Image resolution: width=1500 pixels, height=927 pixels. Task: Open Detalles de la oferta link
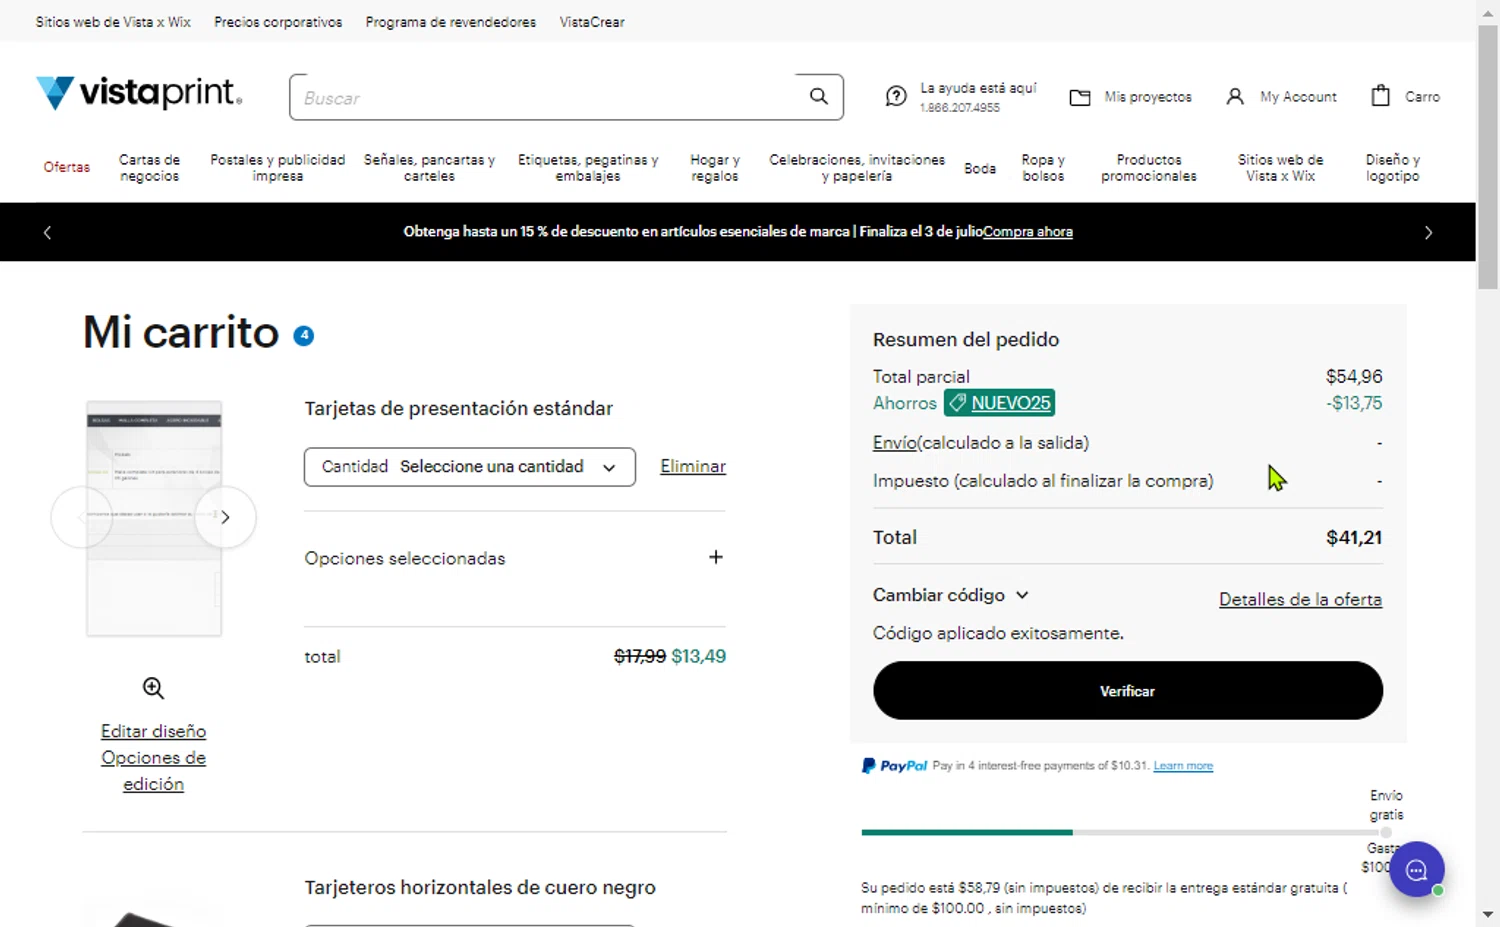coord(1300,599)
